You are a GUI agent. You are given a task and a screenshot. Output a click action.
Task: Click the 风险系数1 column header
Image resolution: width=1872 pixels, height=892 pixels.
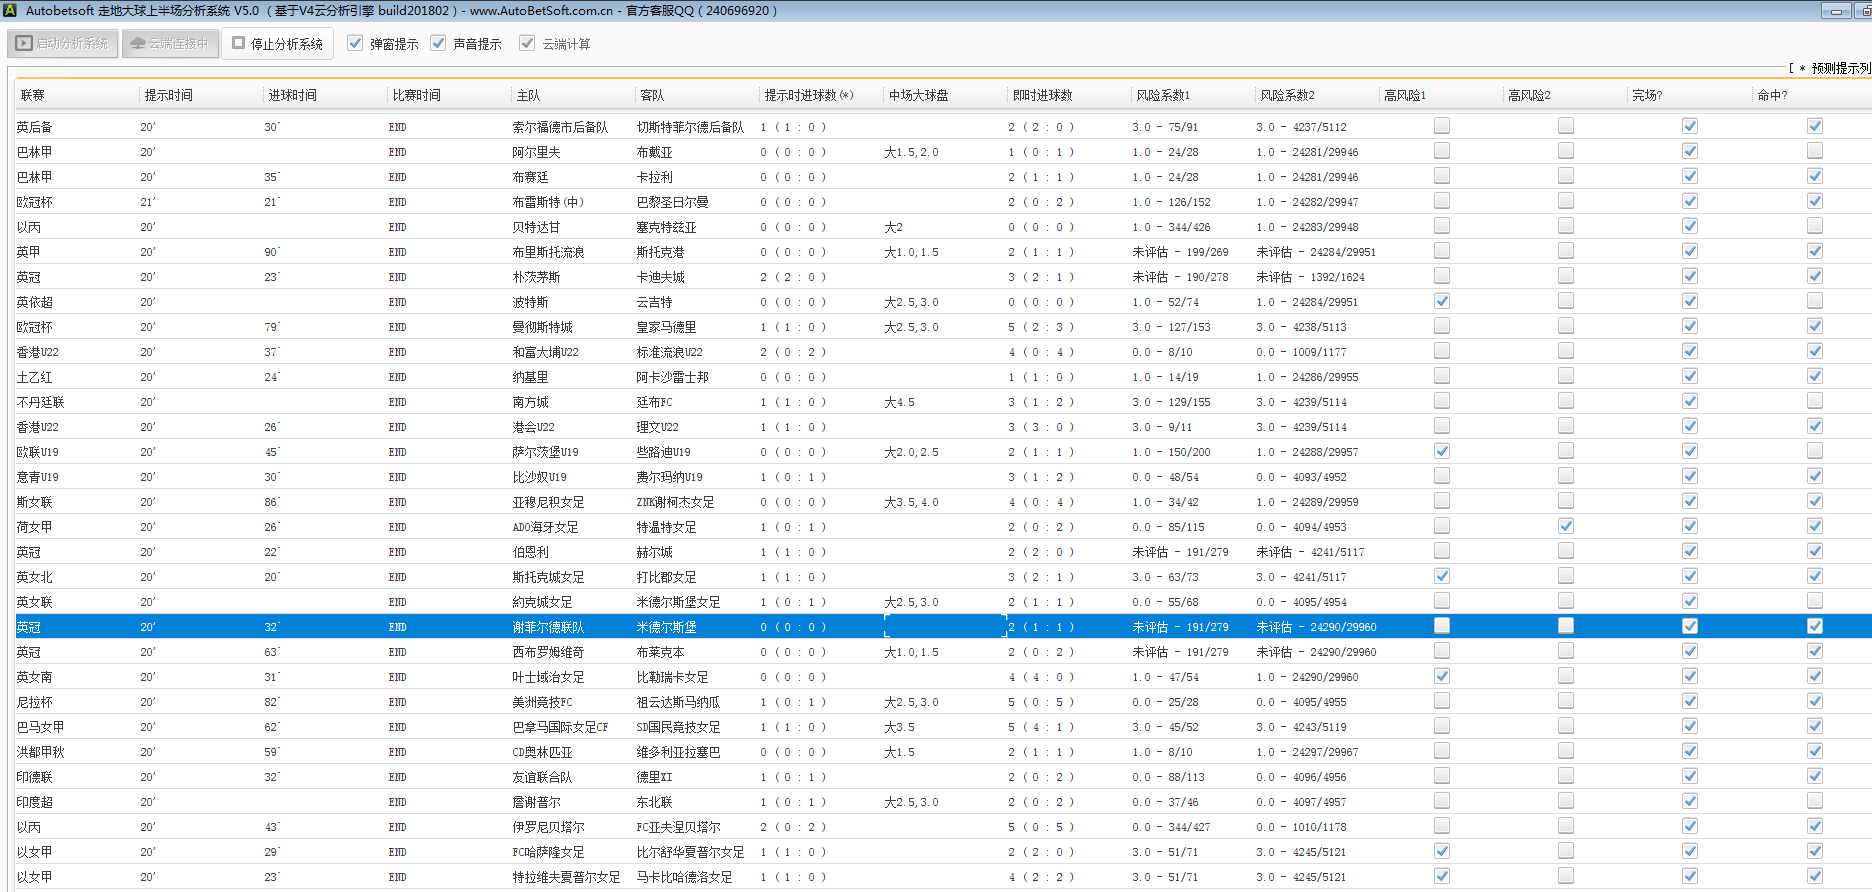point(1162,95)
